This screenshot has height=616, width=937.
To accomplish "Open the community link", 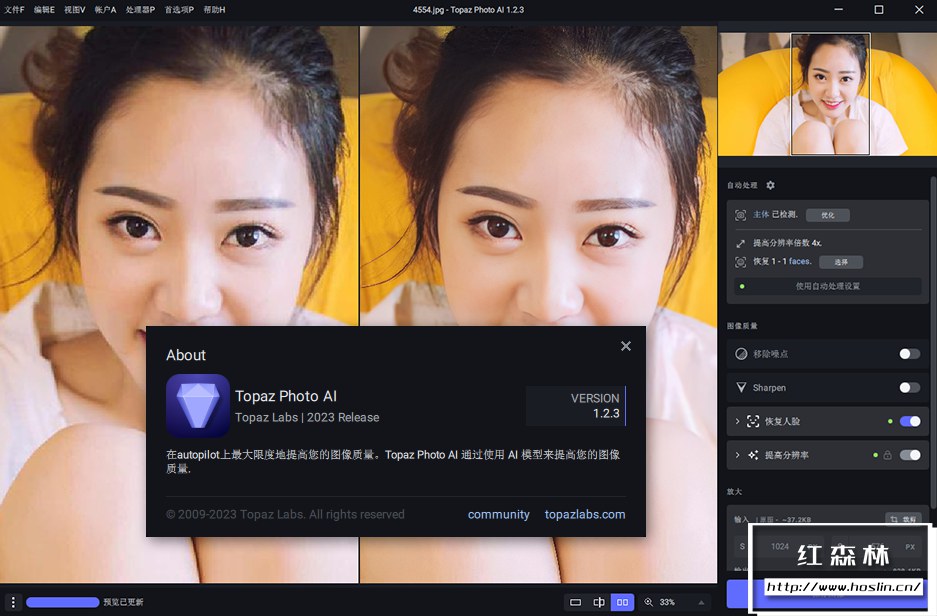I will 498,514.
